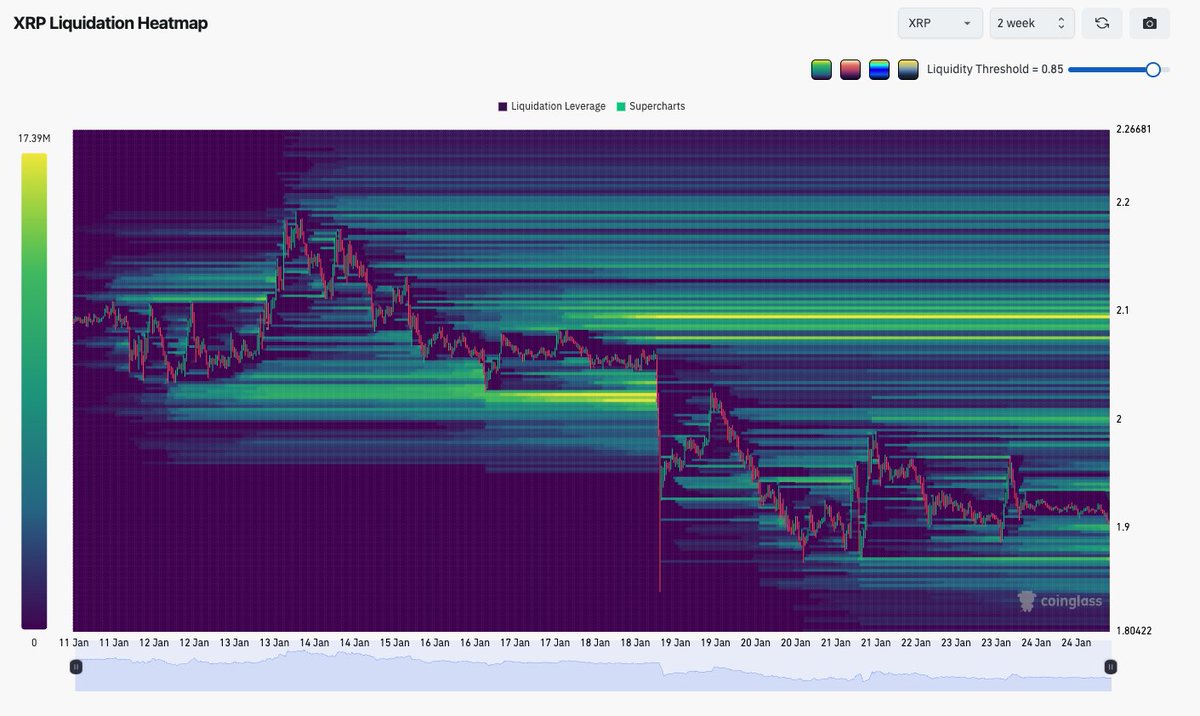1200x716 pixels.
Task: Click the refresh chart icon
Action: coord(1101,22)
